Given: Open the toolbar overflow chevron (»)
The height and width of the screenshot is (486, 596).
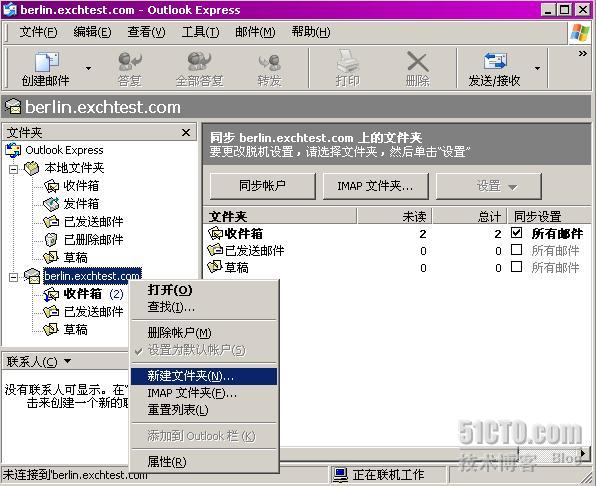Looking at the screenshot, I should tap(582, 54).
